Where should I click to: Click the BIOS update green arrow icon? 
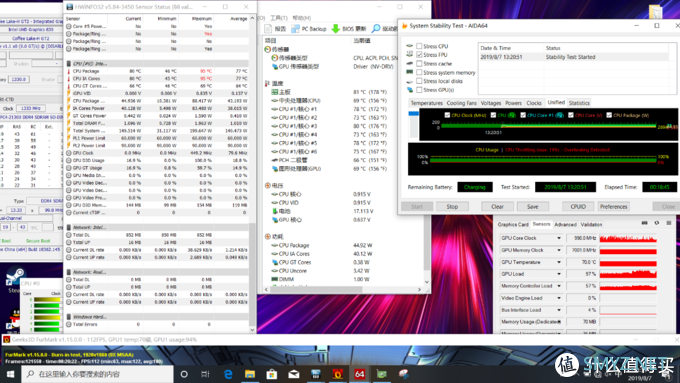pos(336,29)
